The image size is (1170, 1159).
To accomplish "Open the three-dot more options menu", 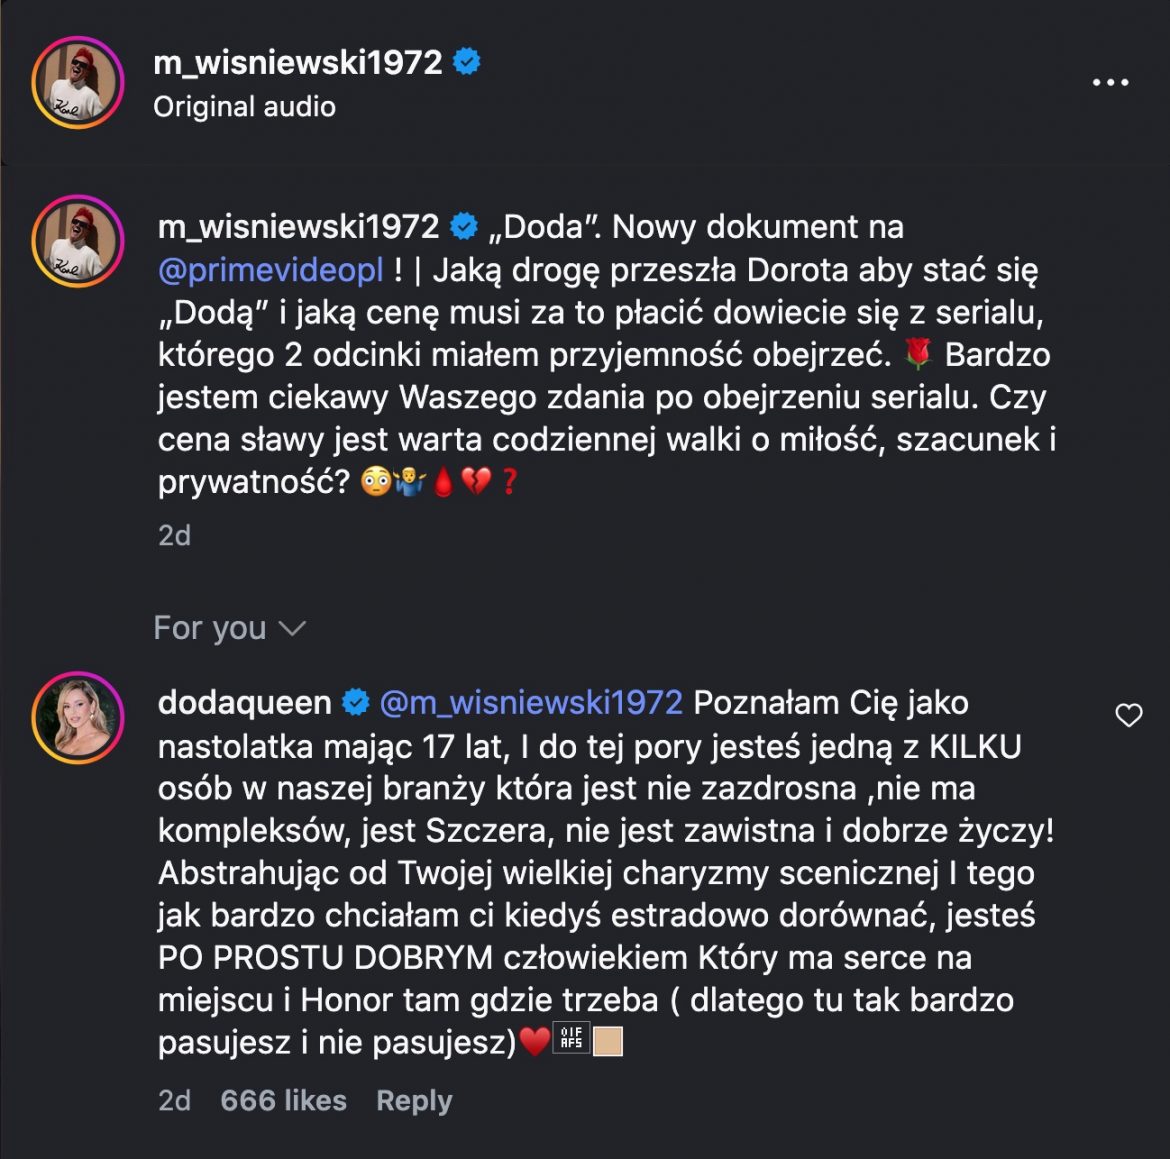I will click(x=1110, y=83).
